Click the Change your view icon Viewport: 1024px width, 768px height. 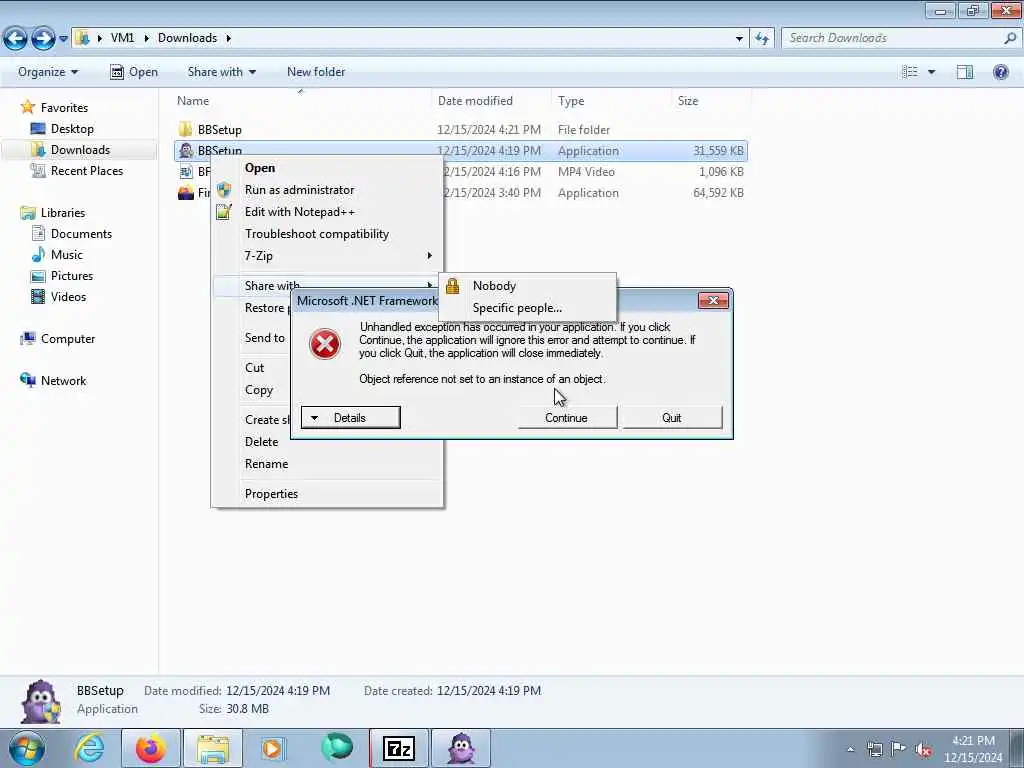[x=910, y=72]
